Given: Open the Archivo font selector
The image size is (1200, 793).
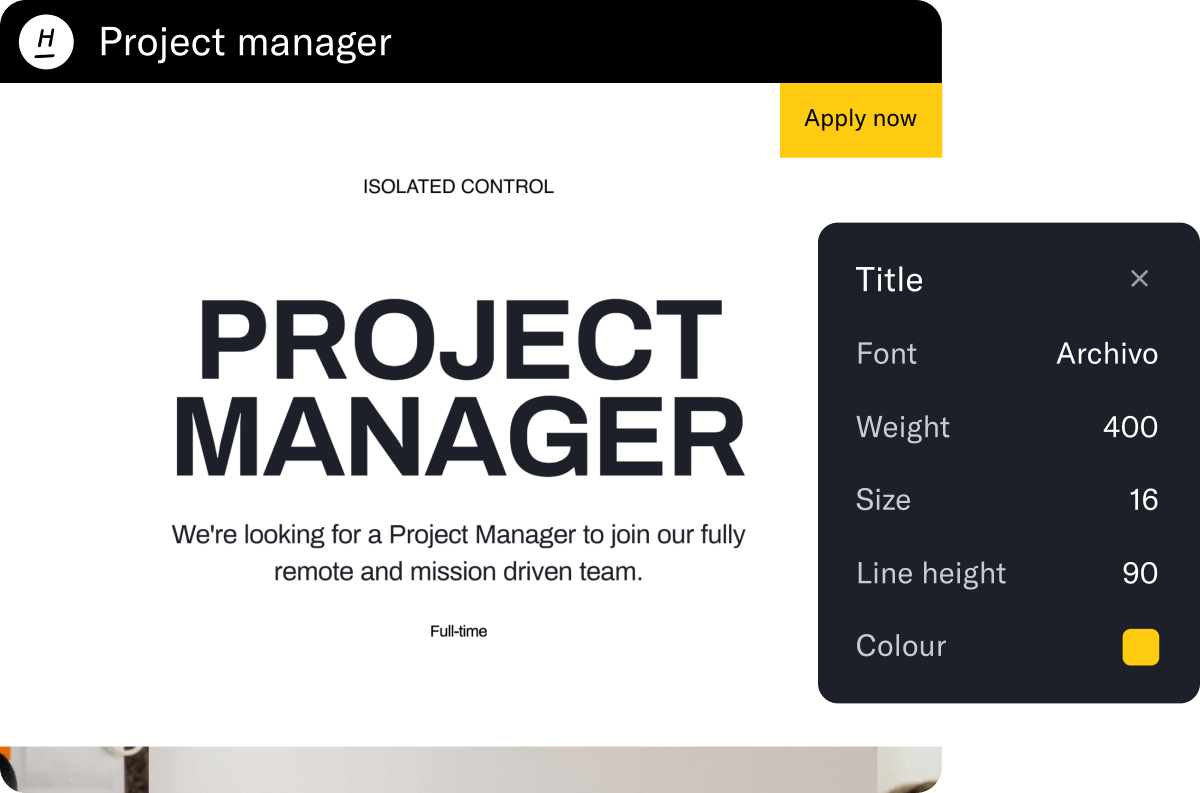Looking at the screenshot, I should click(1106, 354).
